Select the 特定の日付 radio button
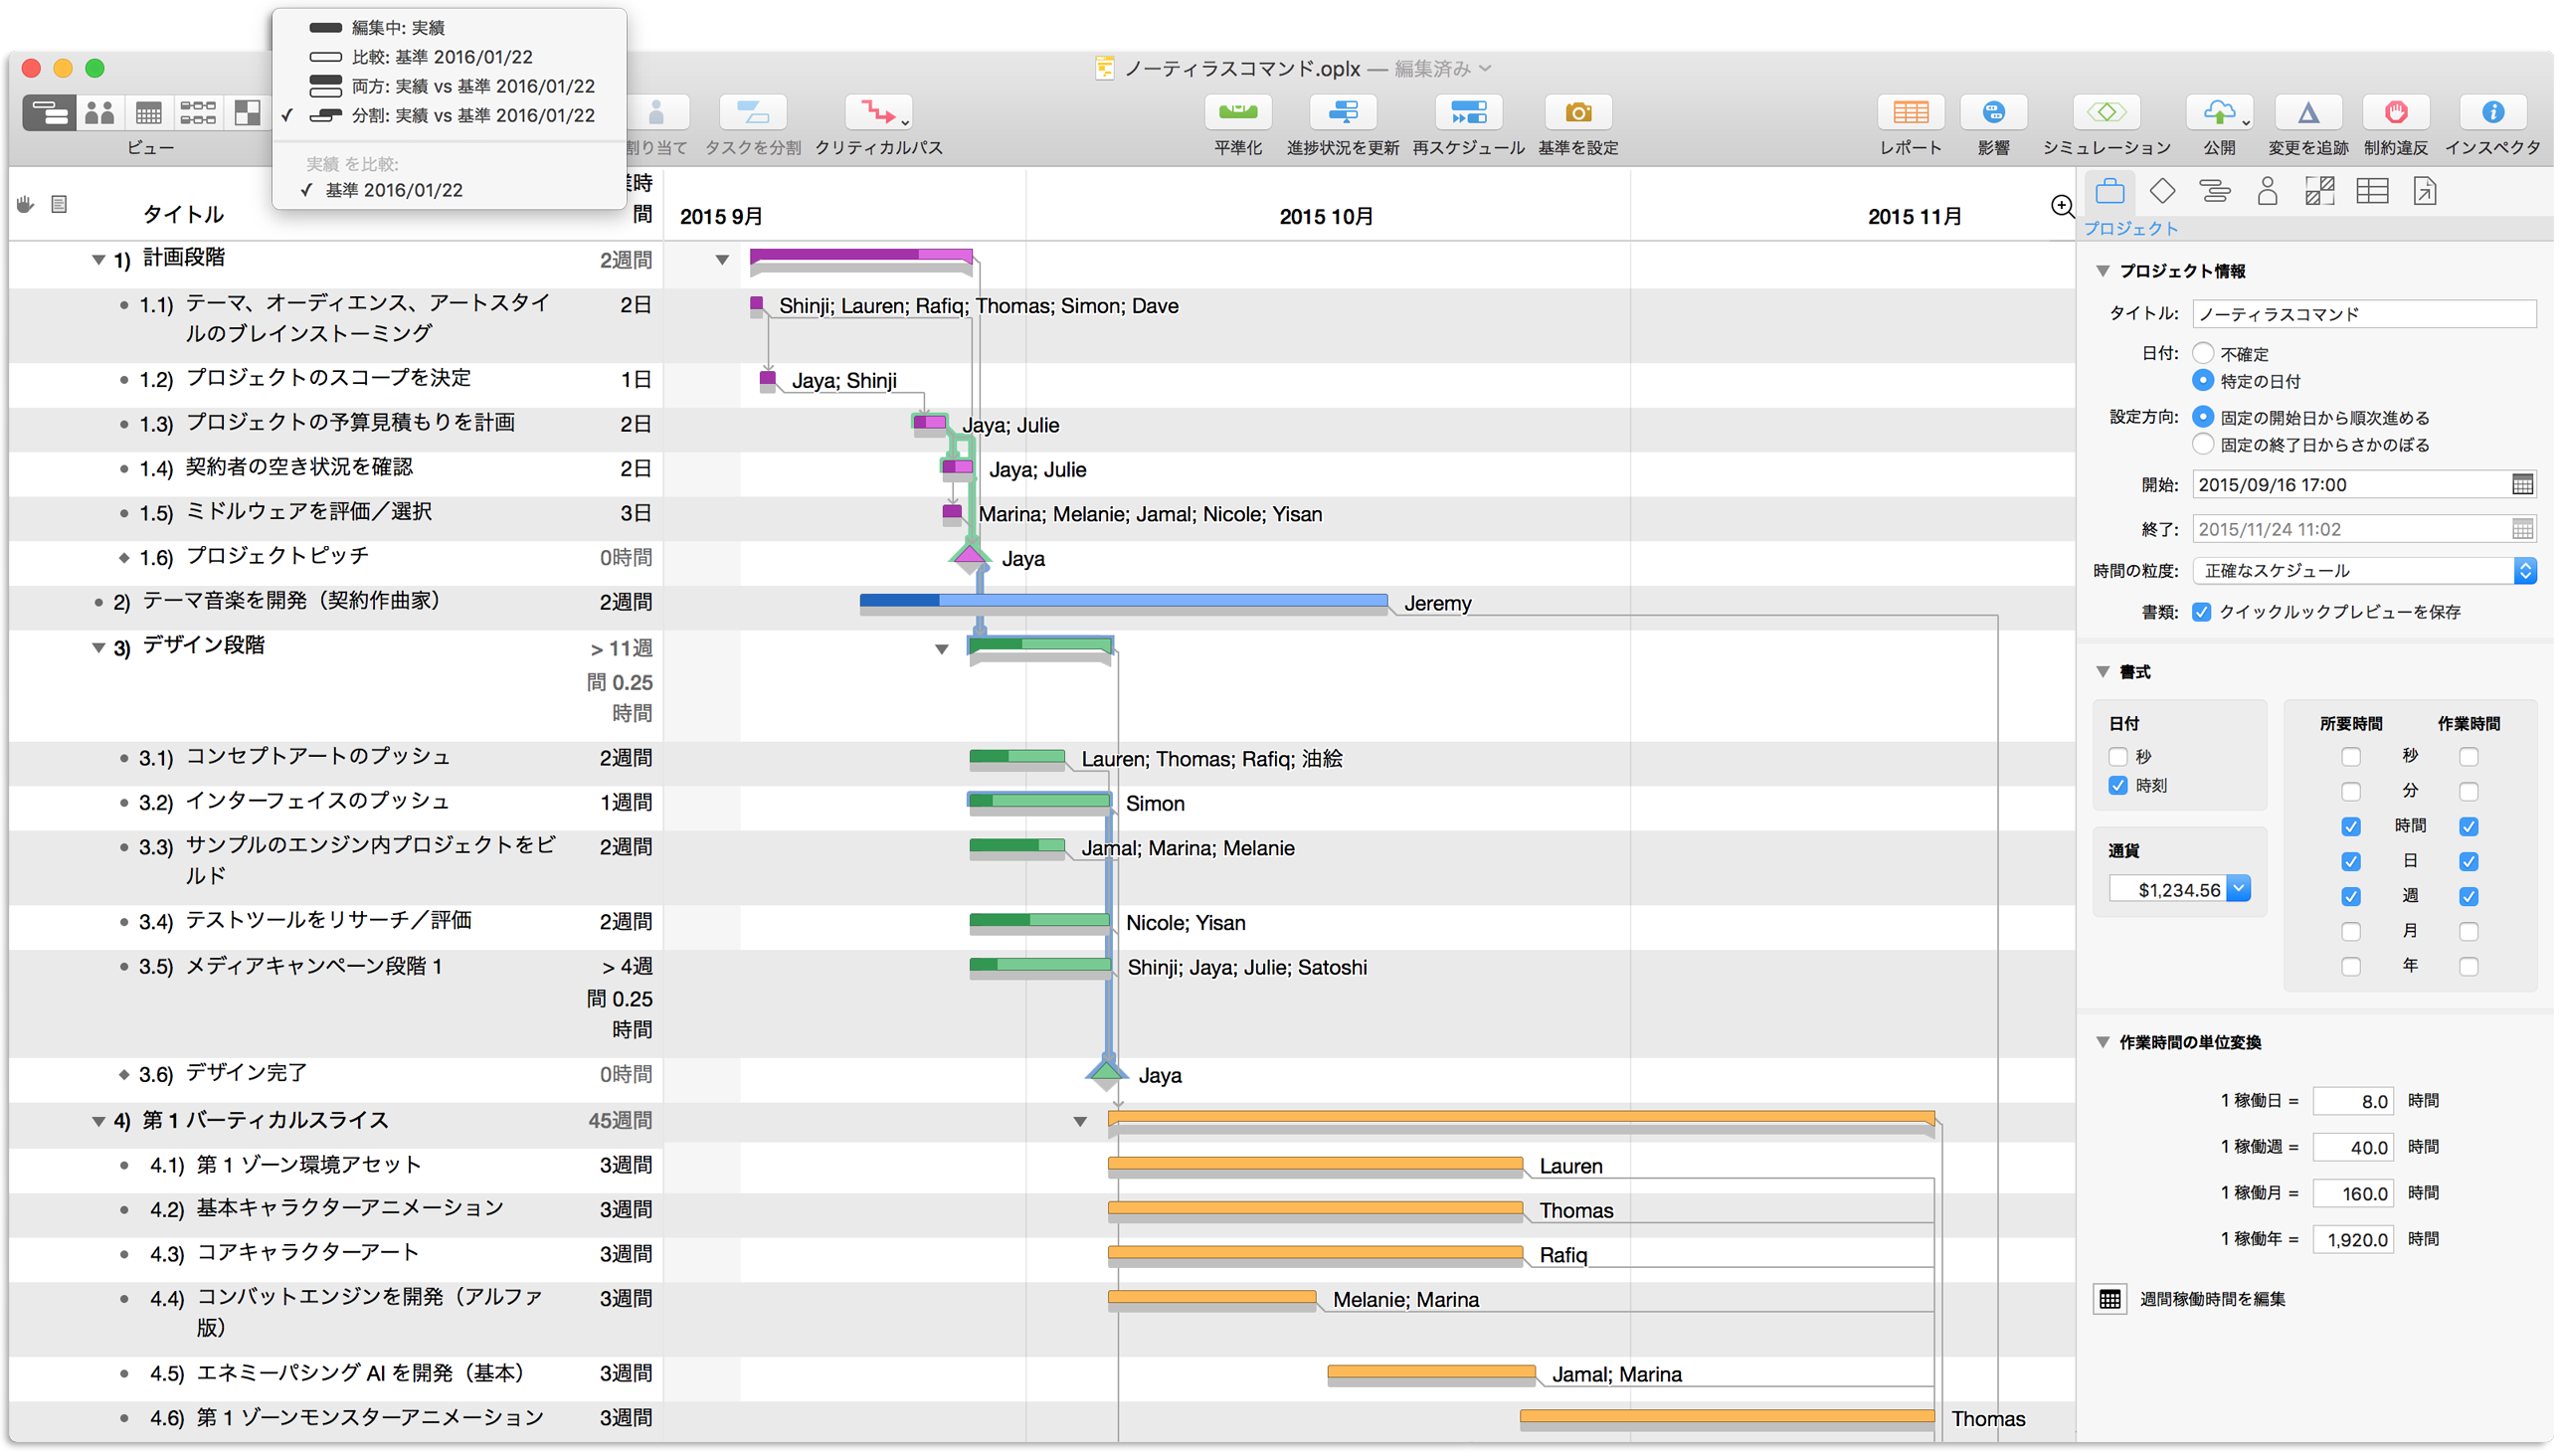Image resolution: width=2563 pixels, height=1456 pixels. 2202,380
